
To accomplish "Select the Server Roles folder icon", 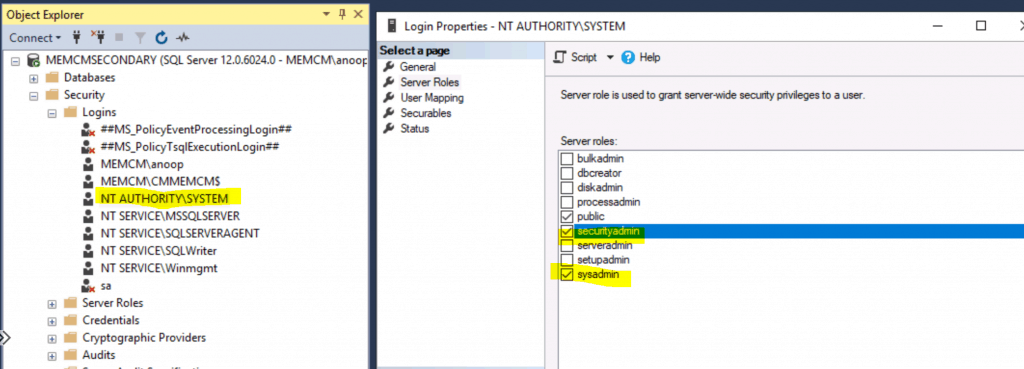I will (71, 302).
